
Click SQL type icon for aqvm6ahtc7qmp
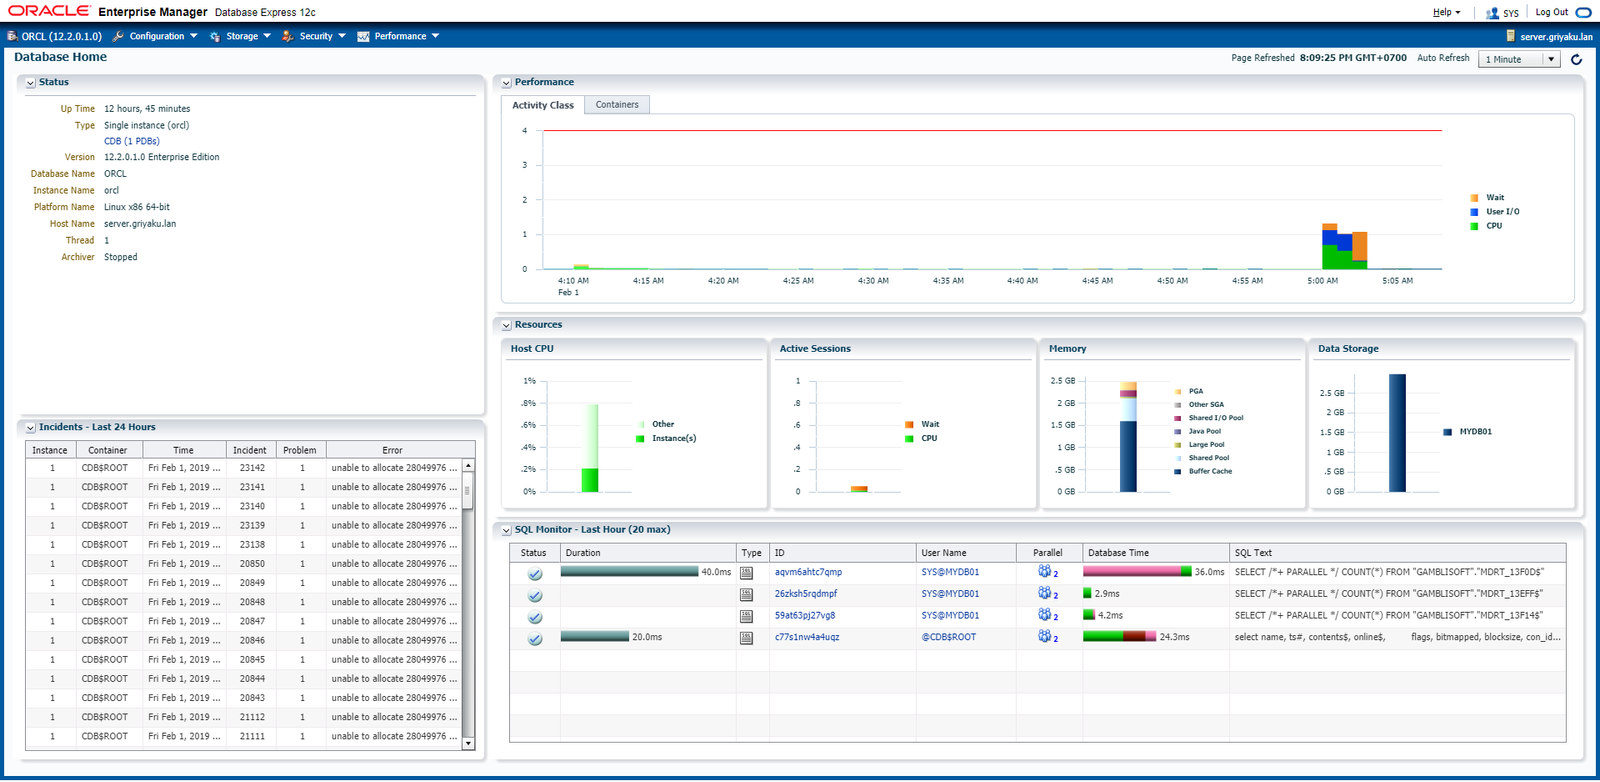(x=746, y=573)
